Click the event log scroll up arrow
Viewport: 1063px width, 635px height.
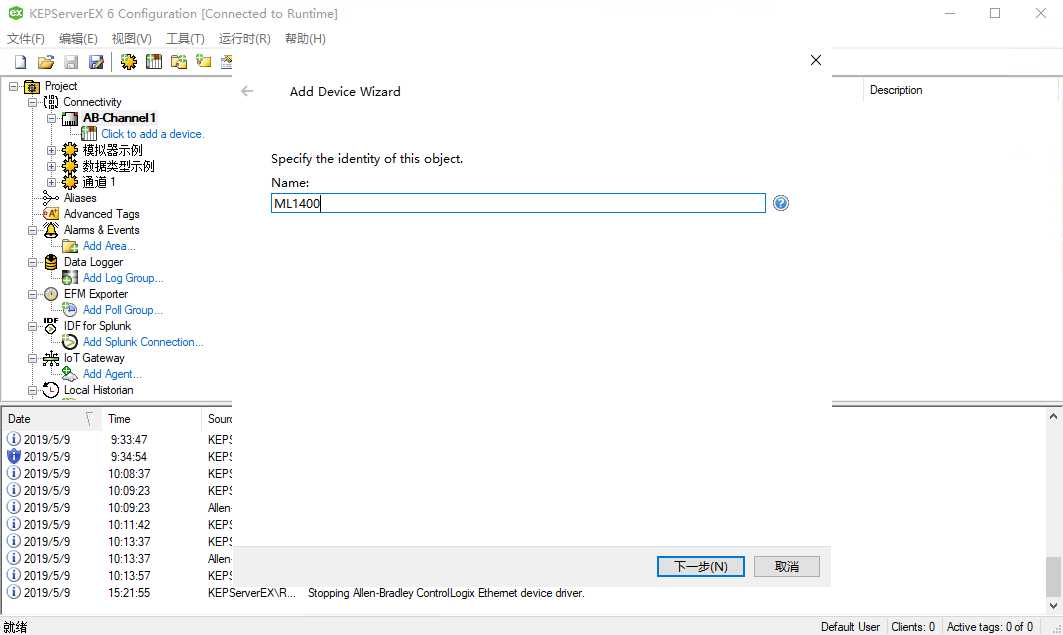[1053, 417]
